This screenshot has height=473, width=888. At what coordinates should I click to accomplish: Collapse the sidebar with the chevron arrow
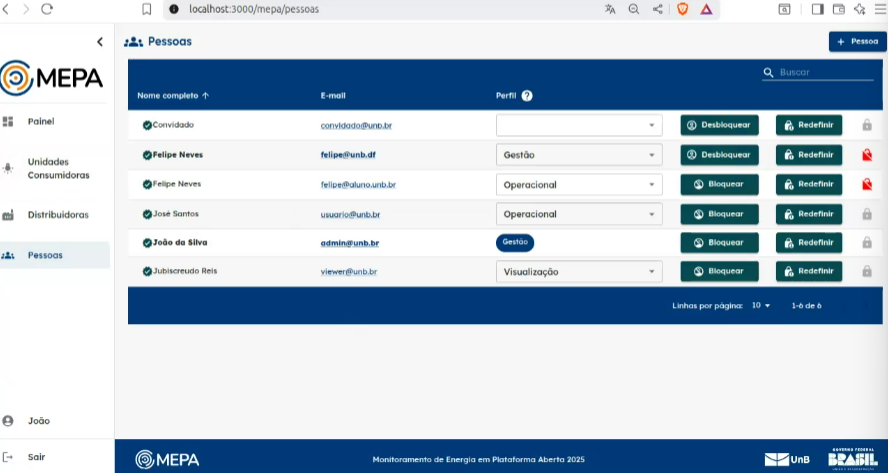[100, 41]
